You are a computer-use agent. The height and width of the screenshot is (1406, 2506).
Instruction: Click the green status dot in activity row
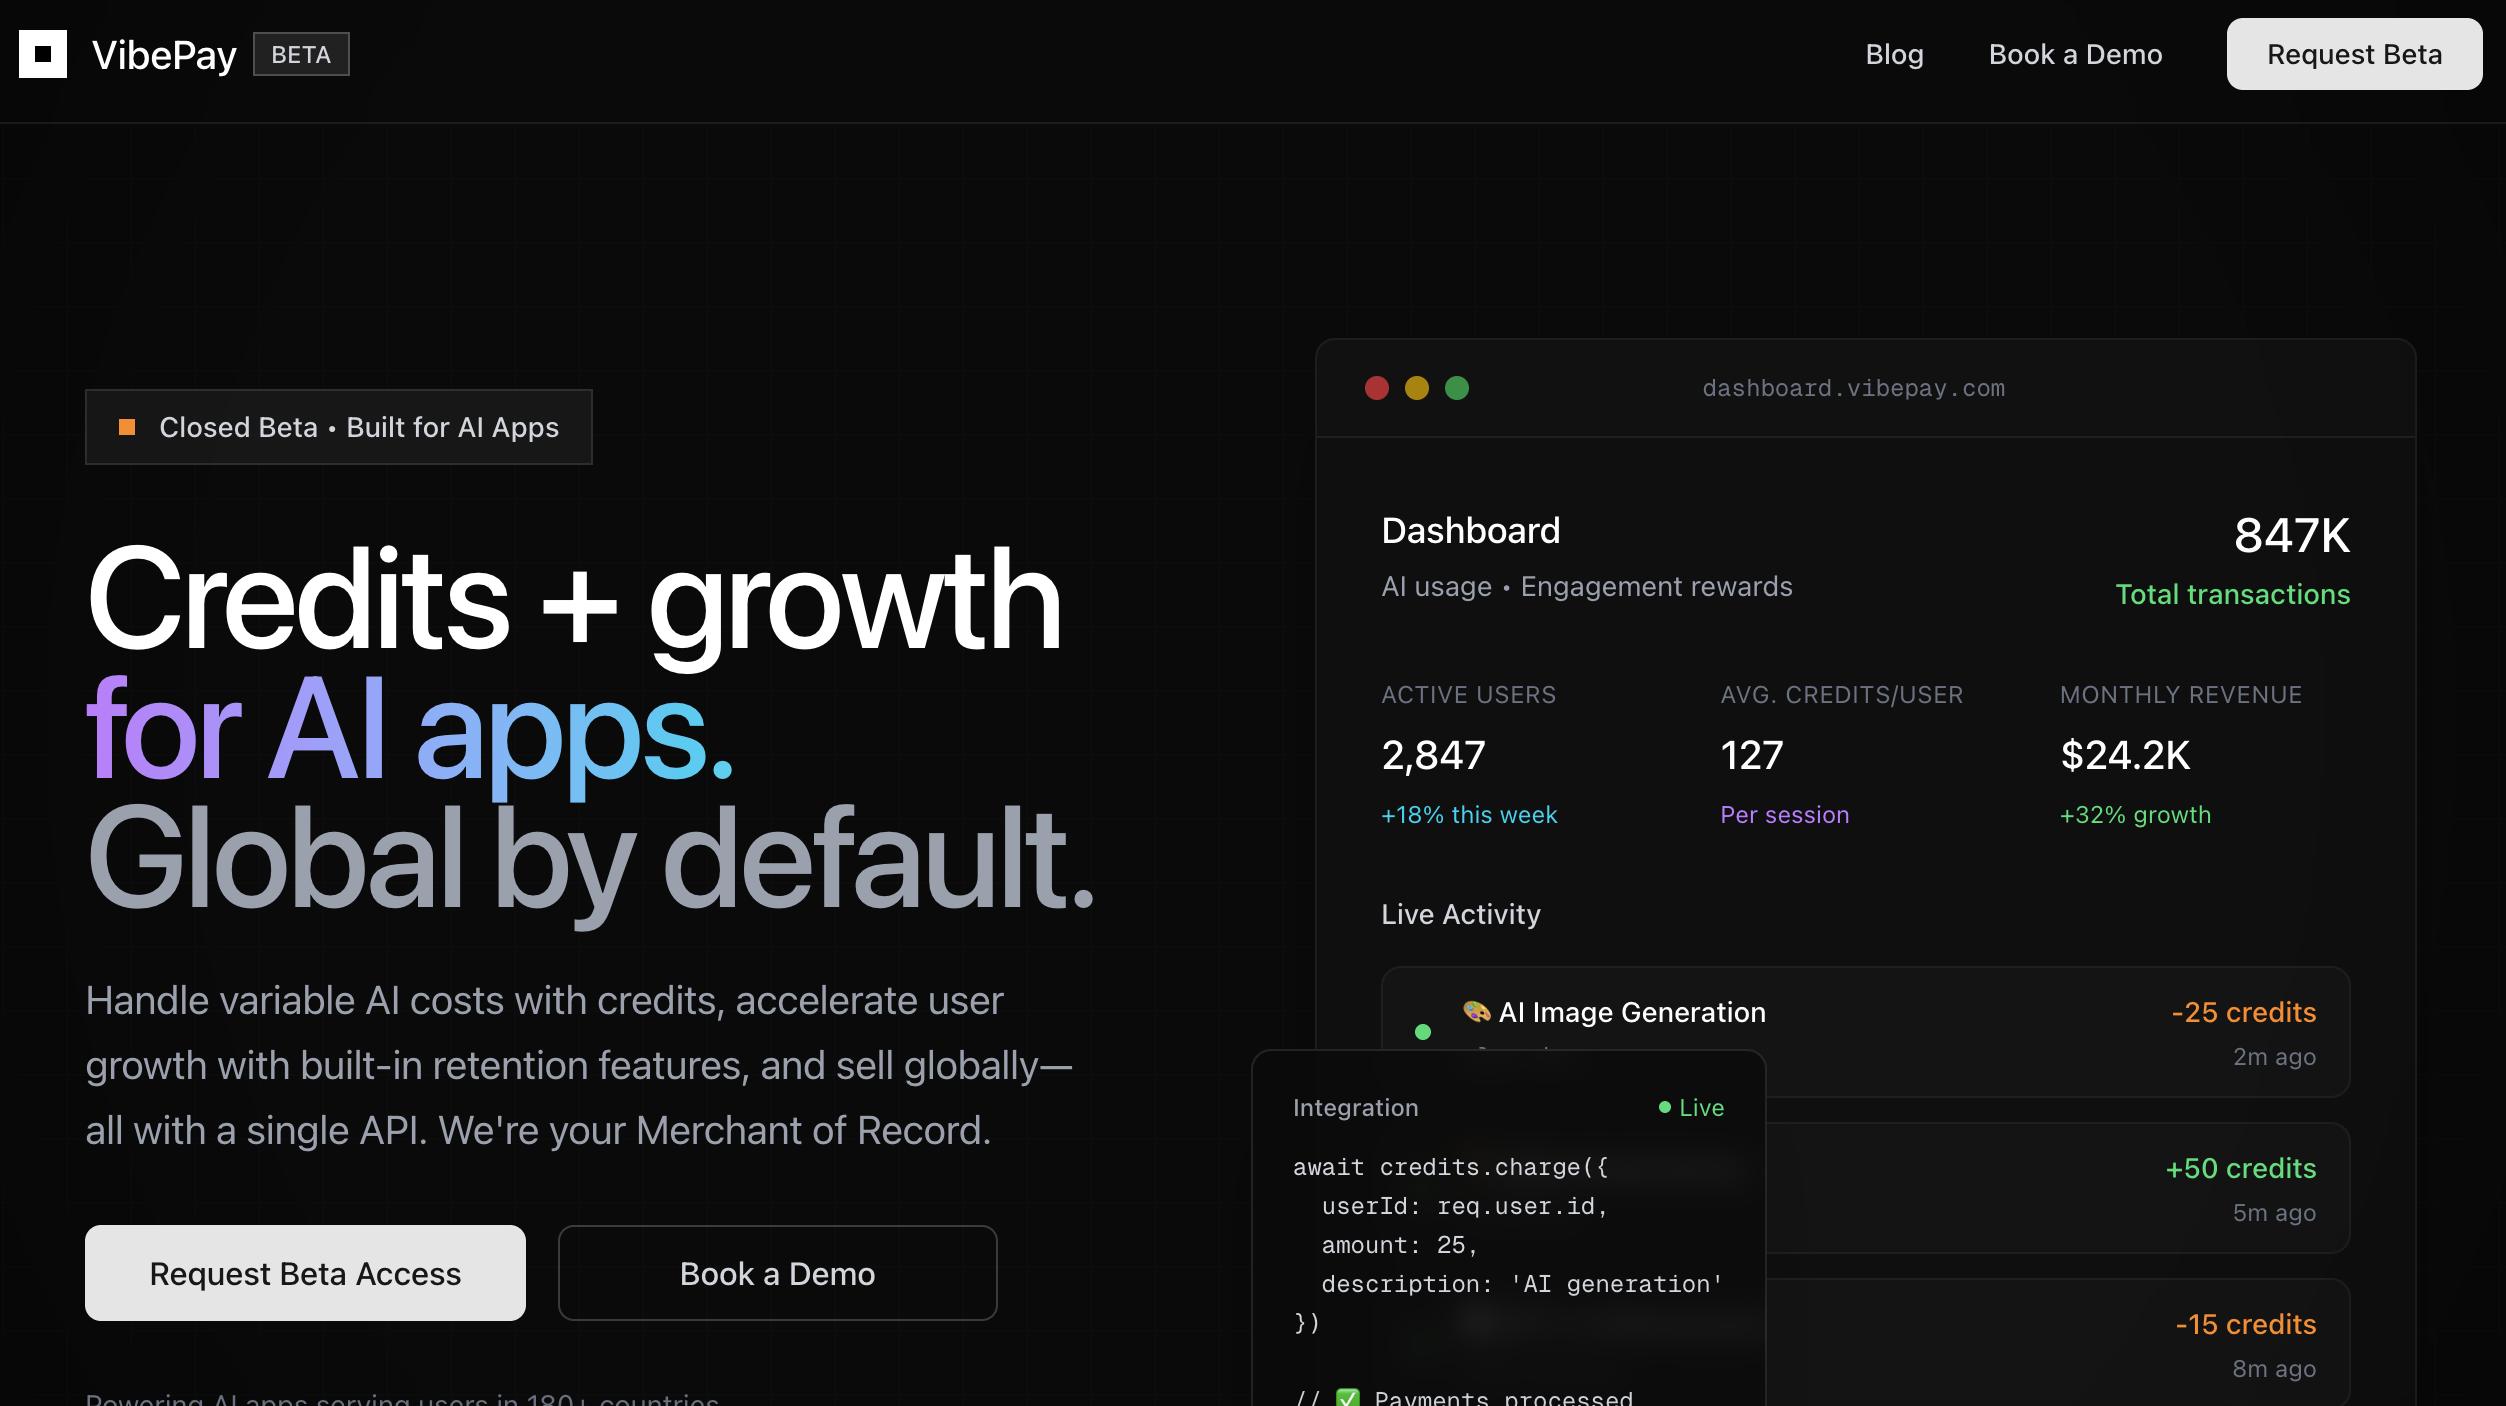coord(1423,1031)
